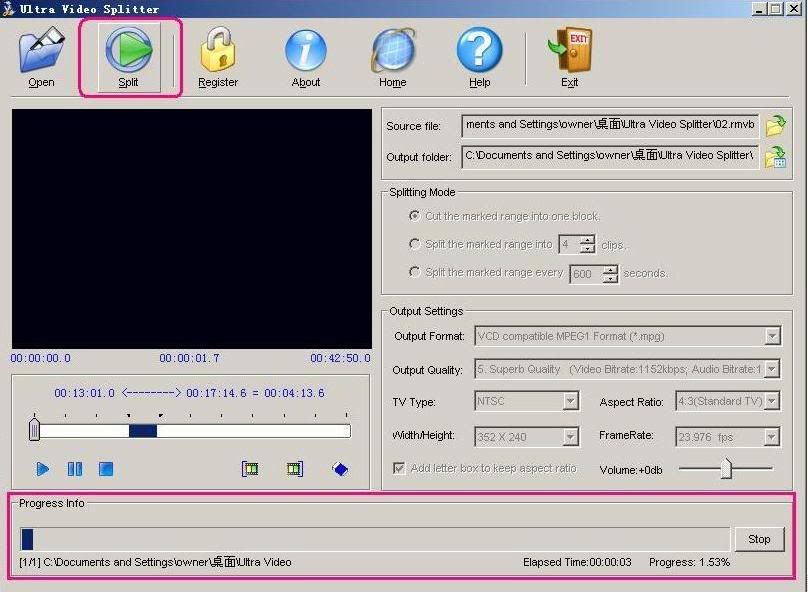This screenshot has height=592, width=808.
Task: Click the end mark timeline marker
Action: coord(161,415)
